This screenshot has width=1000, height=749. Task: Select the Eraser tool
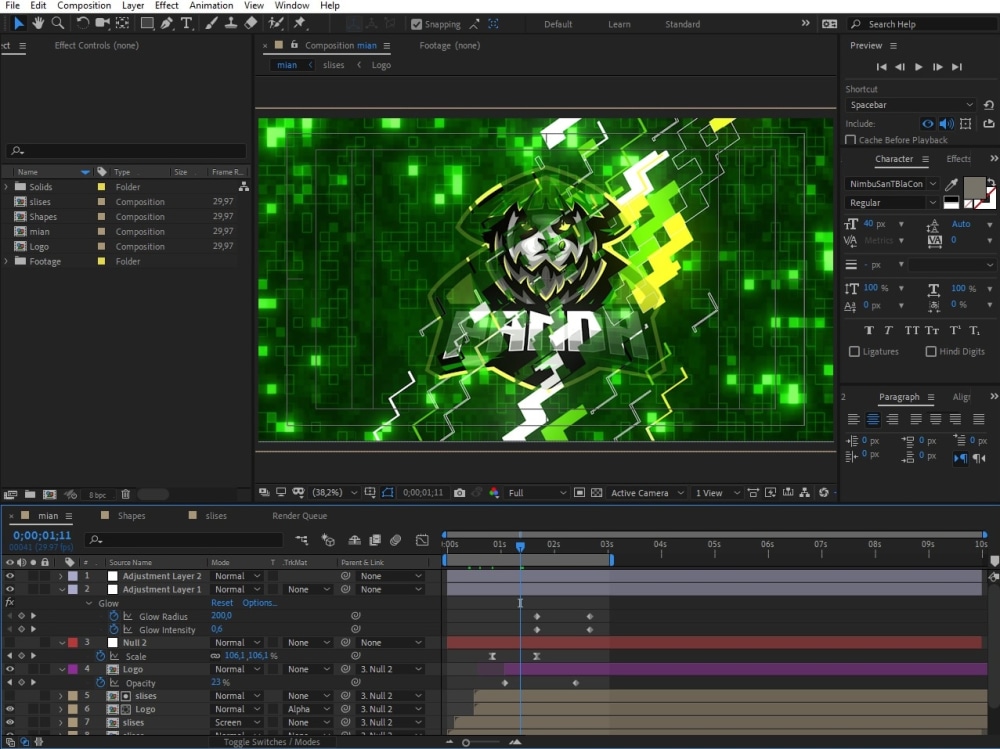click(x=251, y=24)
